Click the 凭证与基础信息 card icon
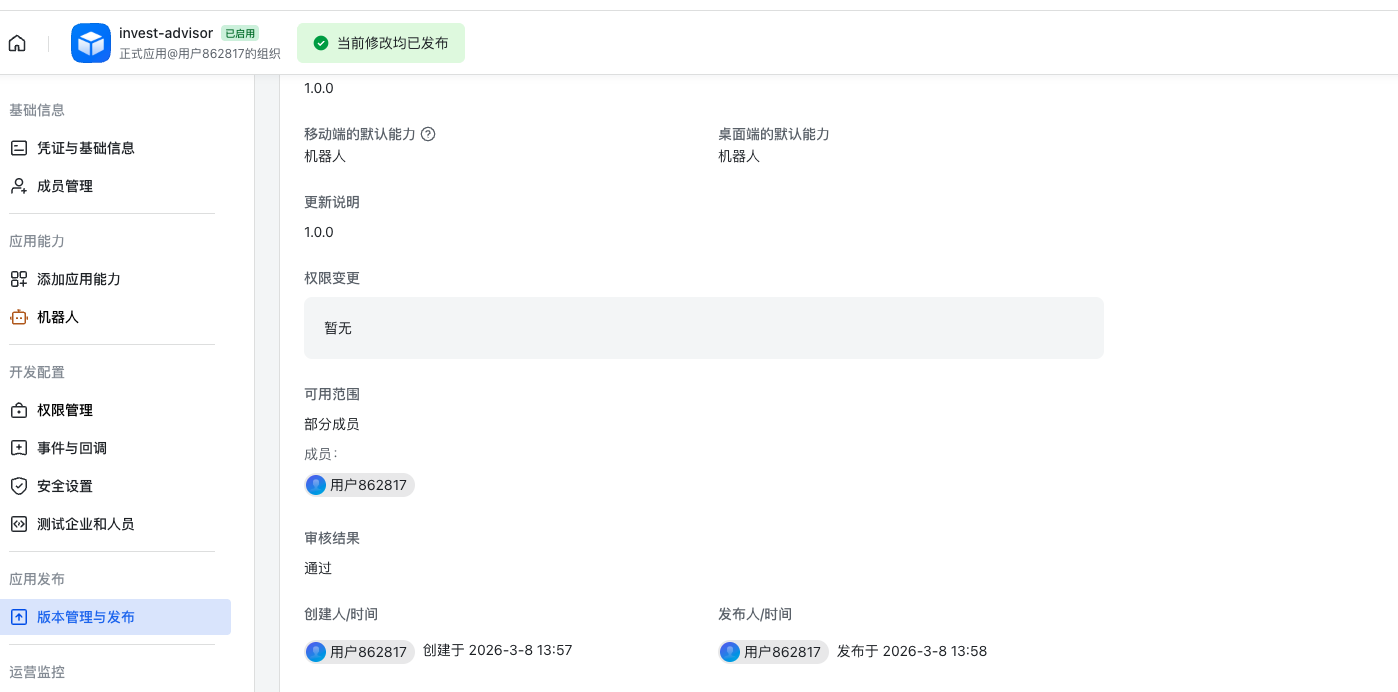The image size is (1398, 692). coord(18,147)
